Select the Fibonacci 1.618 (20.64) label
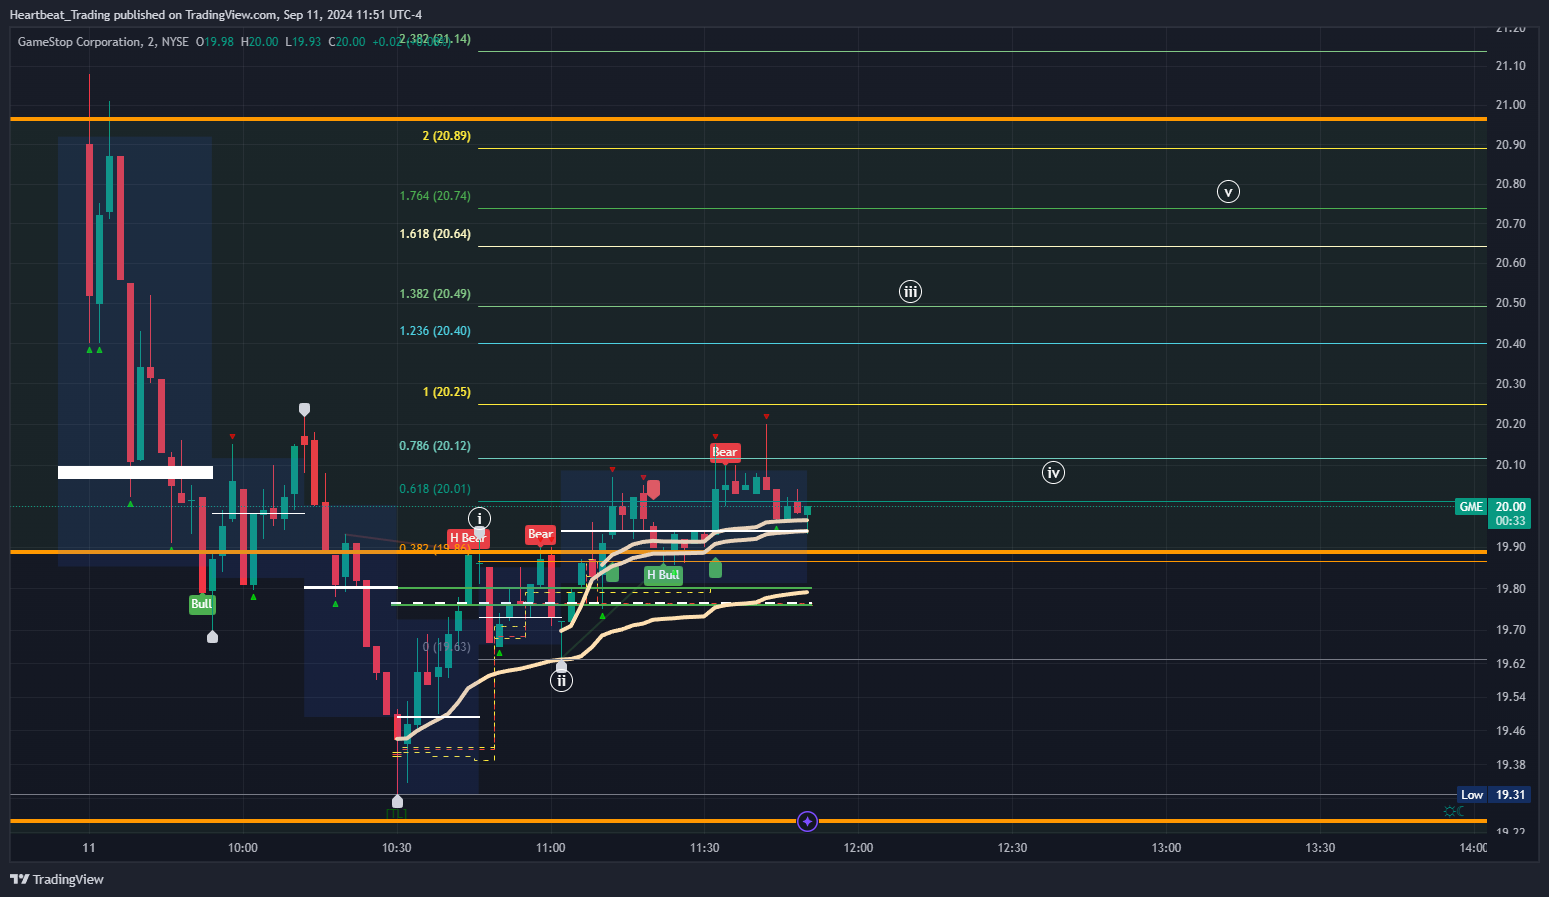The height and width of the screenshot is (897, 1549). pyautogui.click(x=435, y=234)
